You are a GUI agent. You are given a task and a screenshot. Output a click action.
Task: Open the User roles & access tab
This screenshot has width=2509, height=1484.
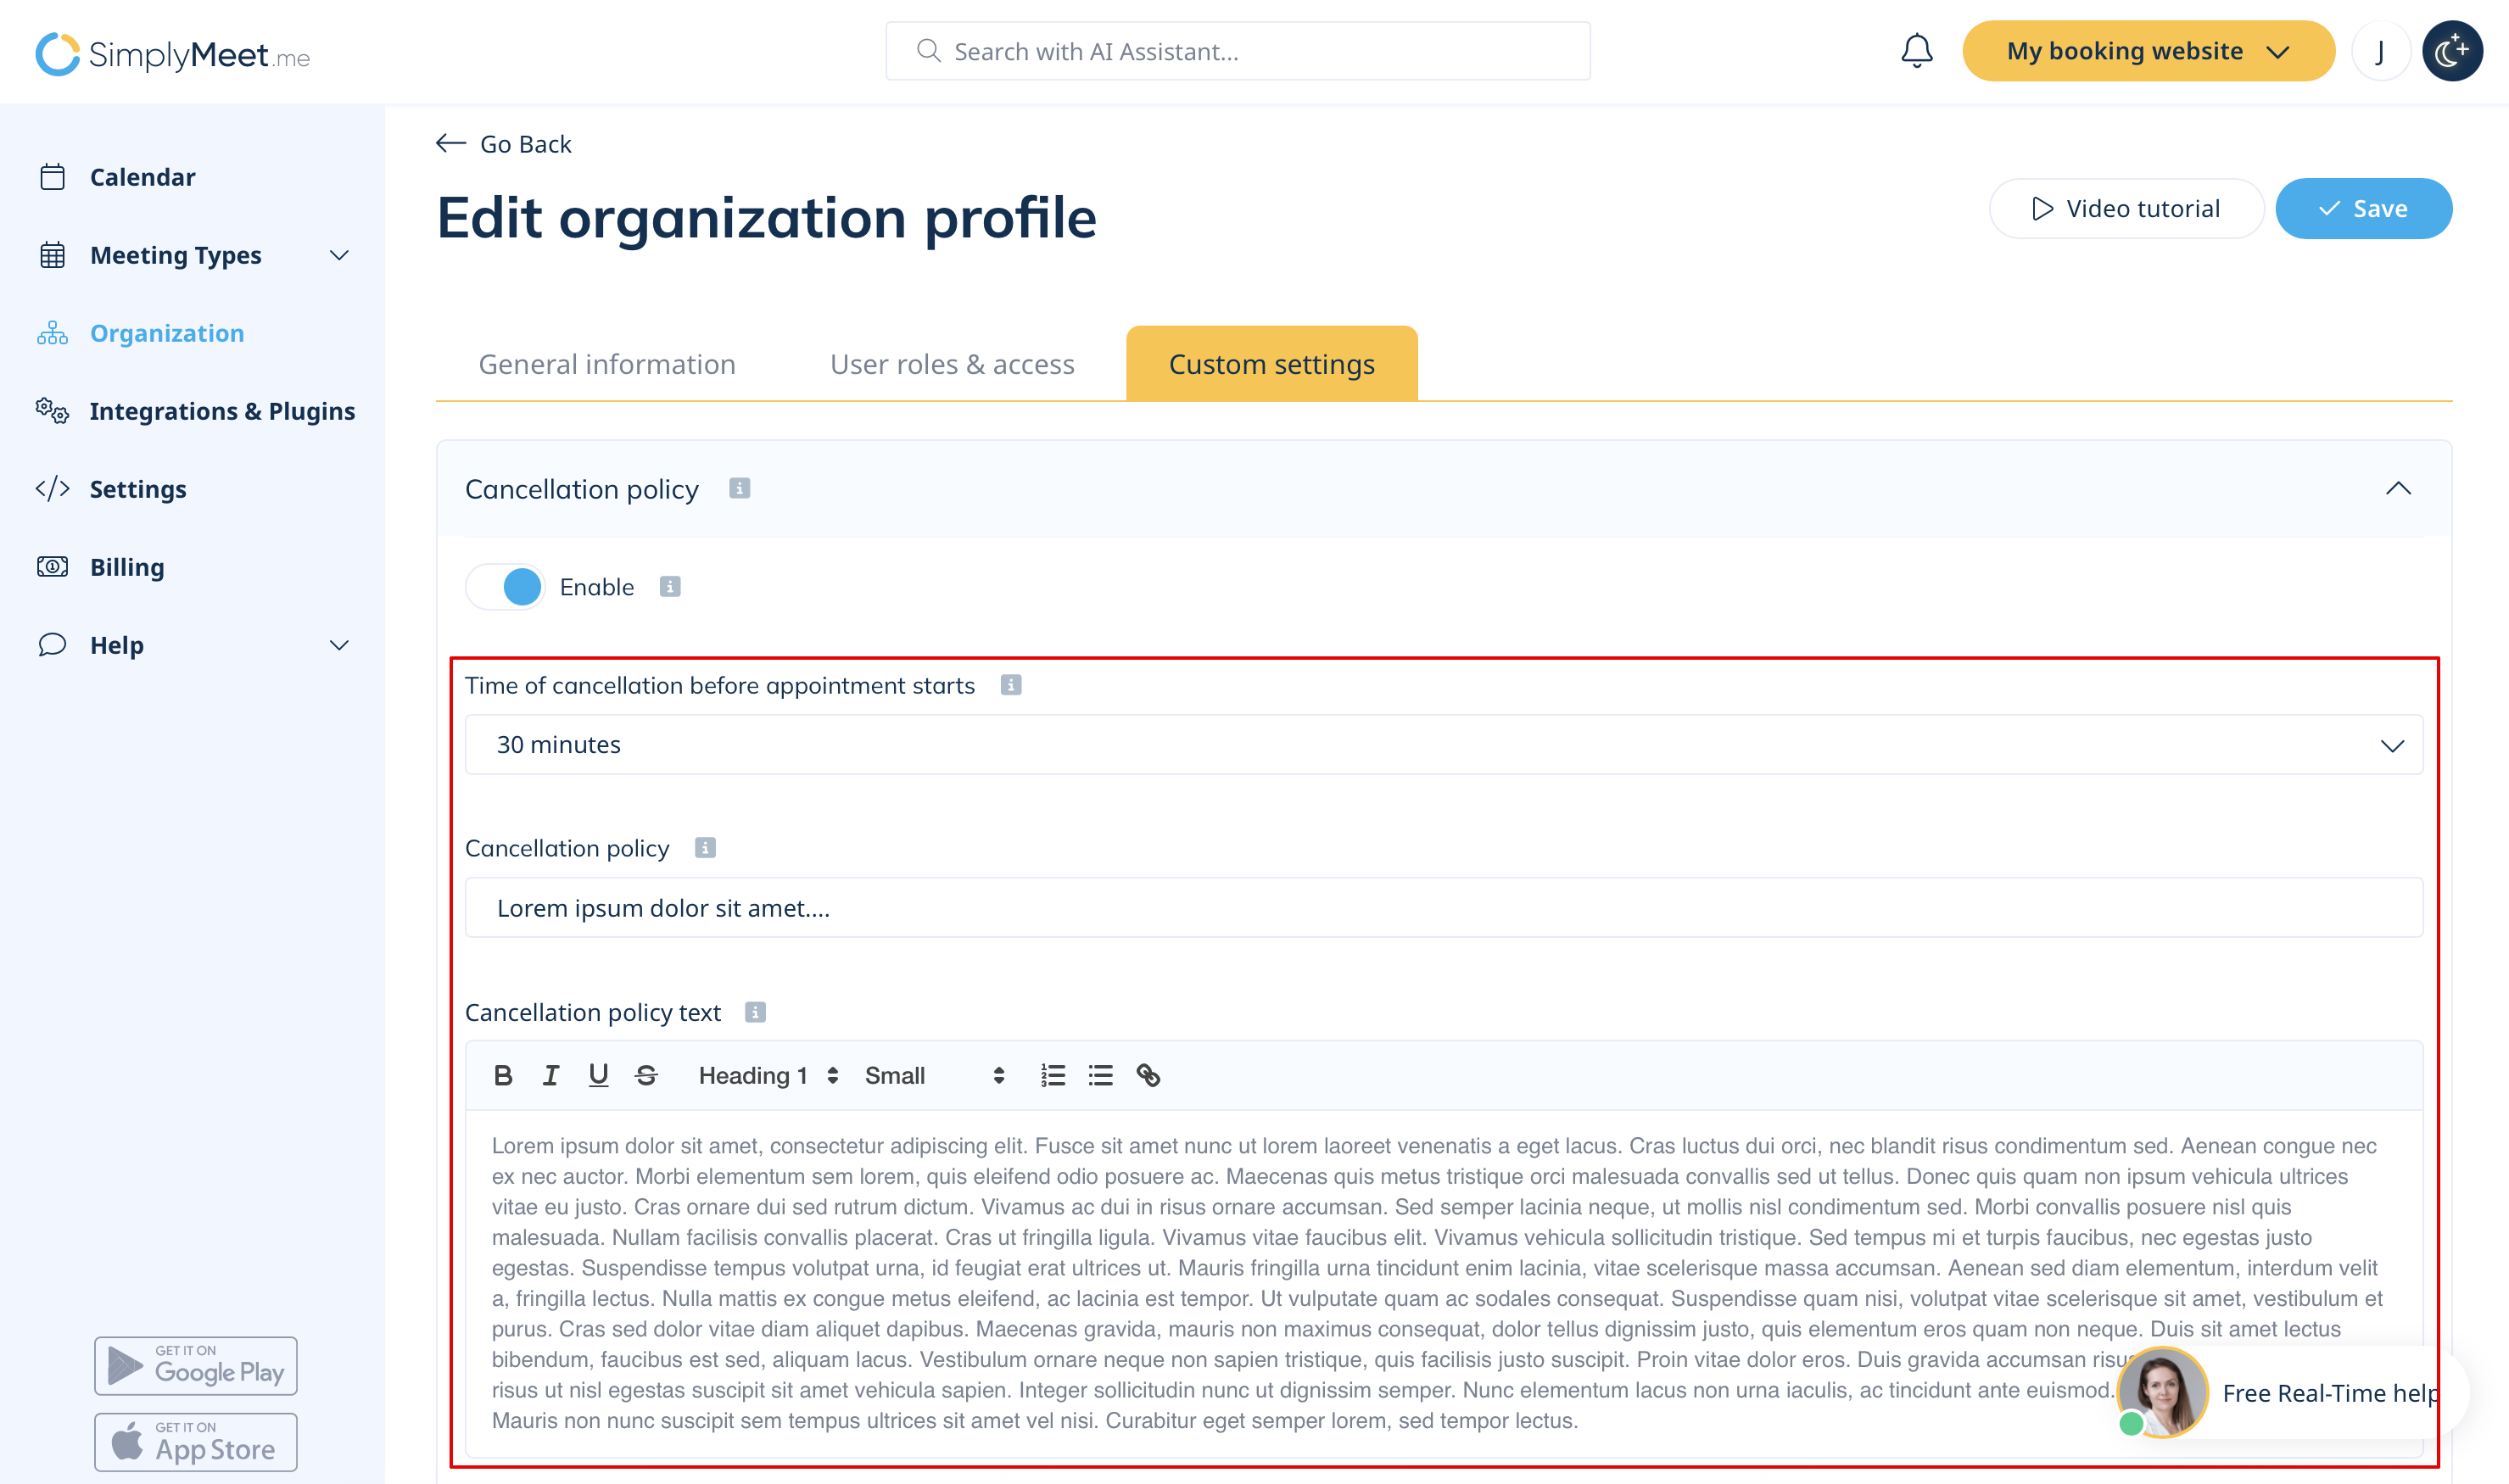tap(951, 364)
